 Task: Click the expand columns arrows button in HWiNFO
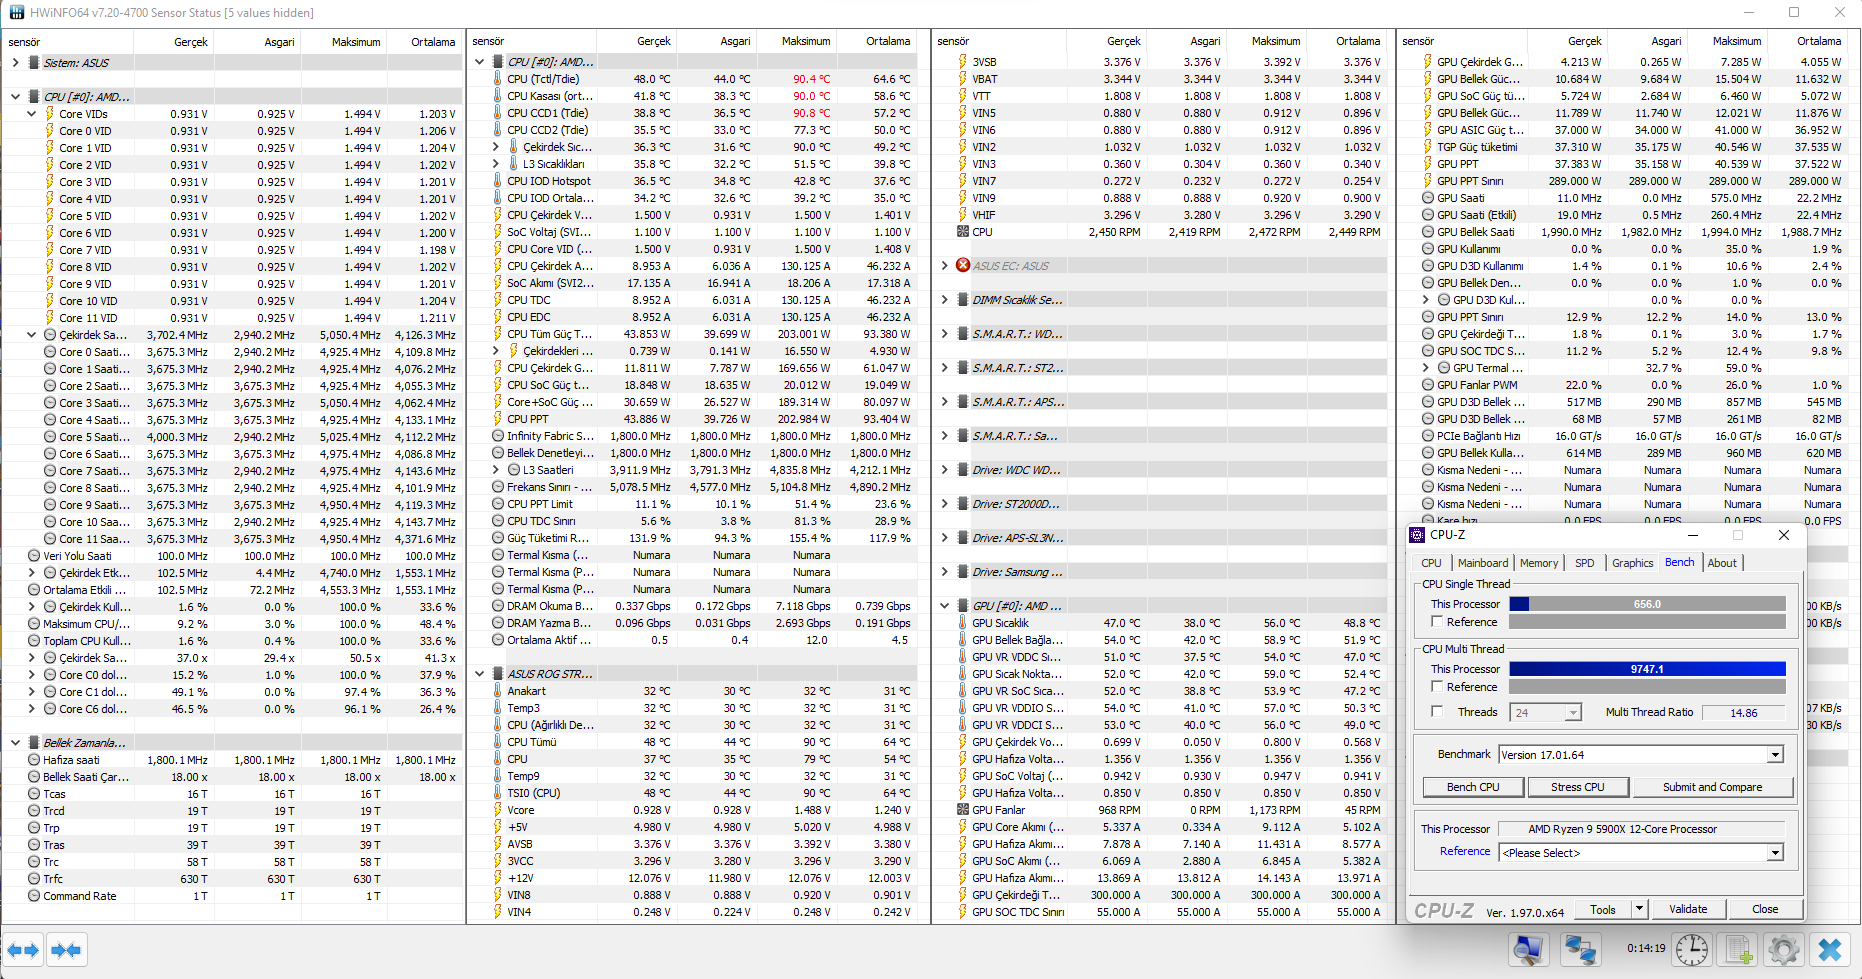[x=23, y=950]
